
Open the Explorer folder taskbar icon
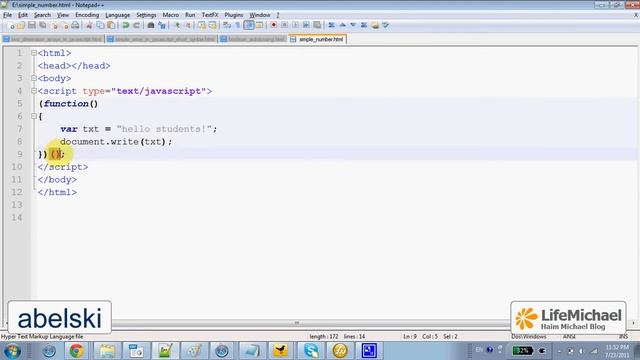point(107,351)
